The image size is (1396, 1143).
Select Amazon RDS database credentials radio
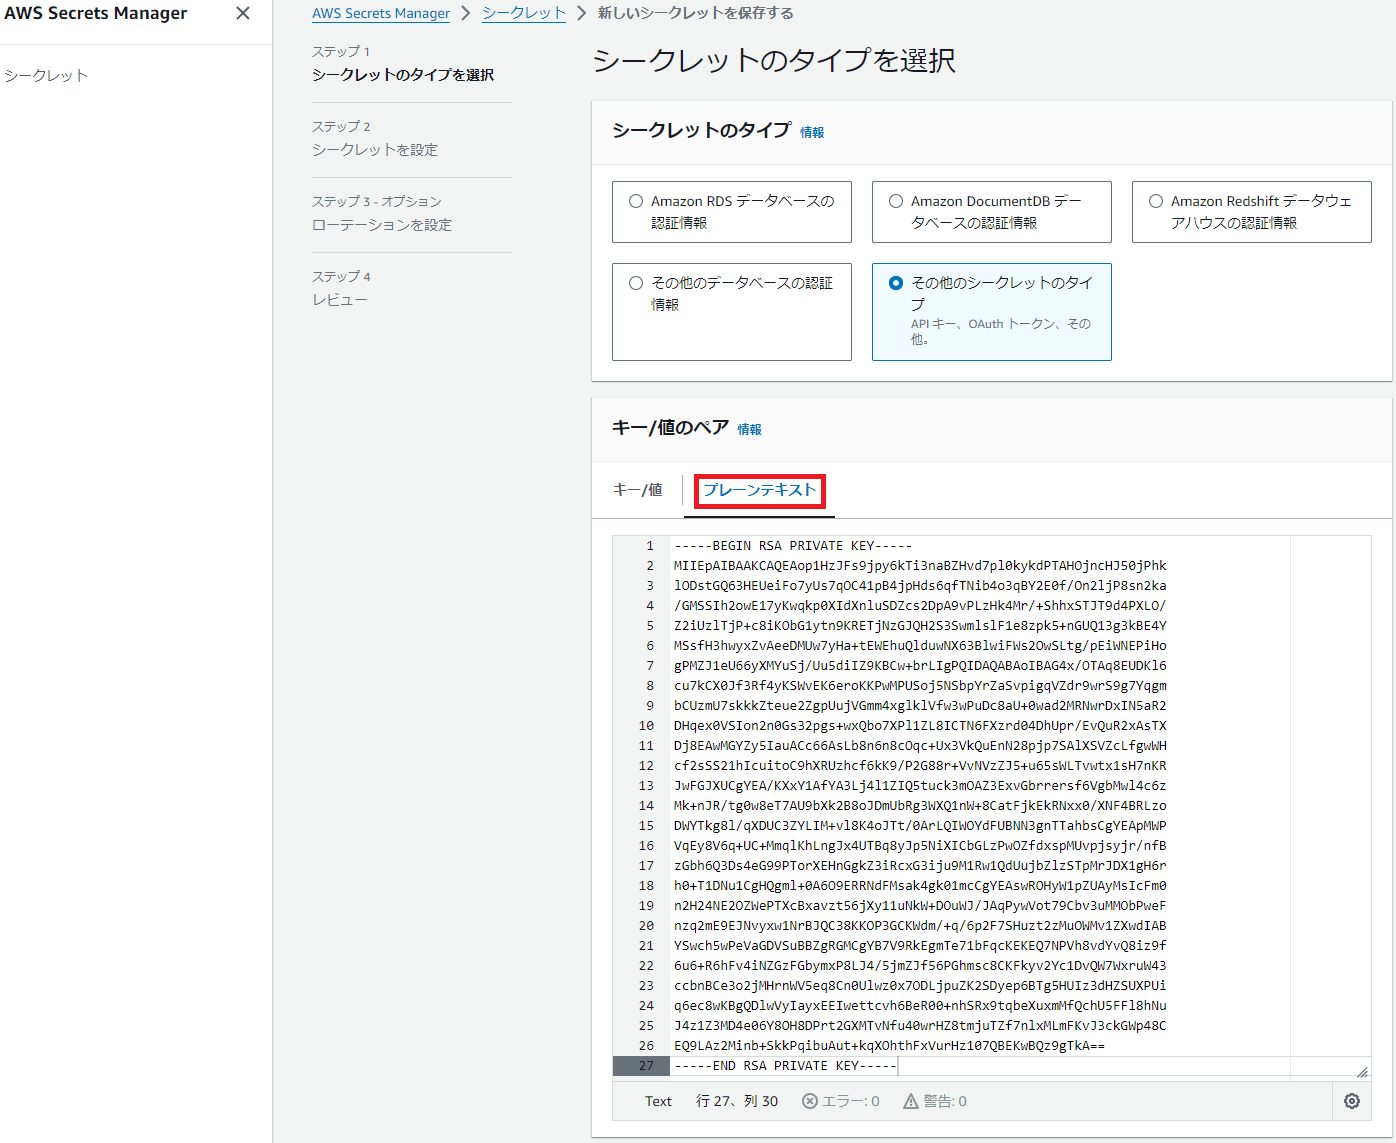tap(636, 201)
